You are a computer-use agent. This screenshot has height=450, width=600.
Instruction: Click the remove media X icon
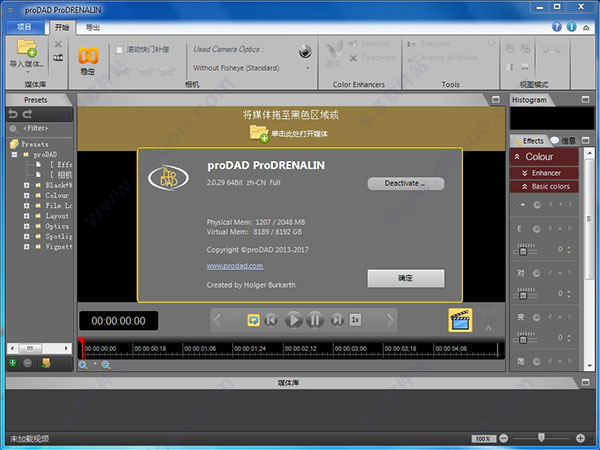click(58, 44)
